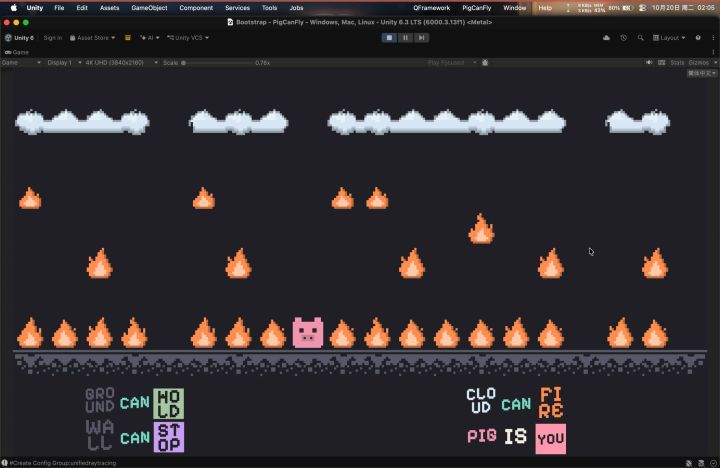Click the IS word block
720x468 pixels.
click(515, 436)
